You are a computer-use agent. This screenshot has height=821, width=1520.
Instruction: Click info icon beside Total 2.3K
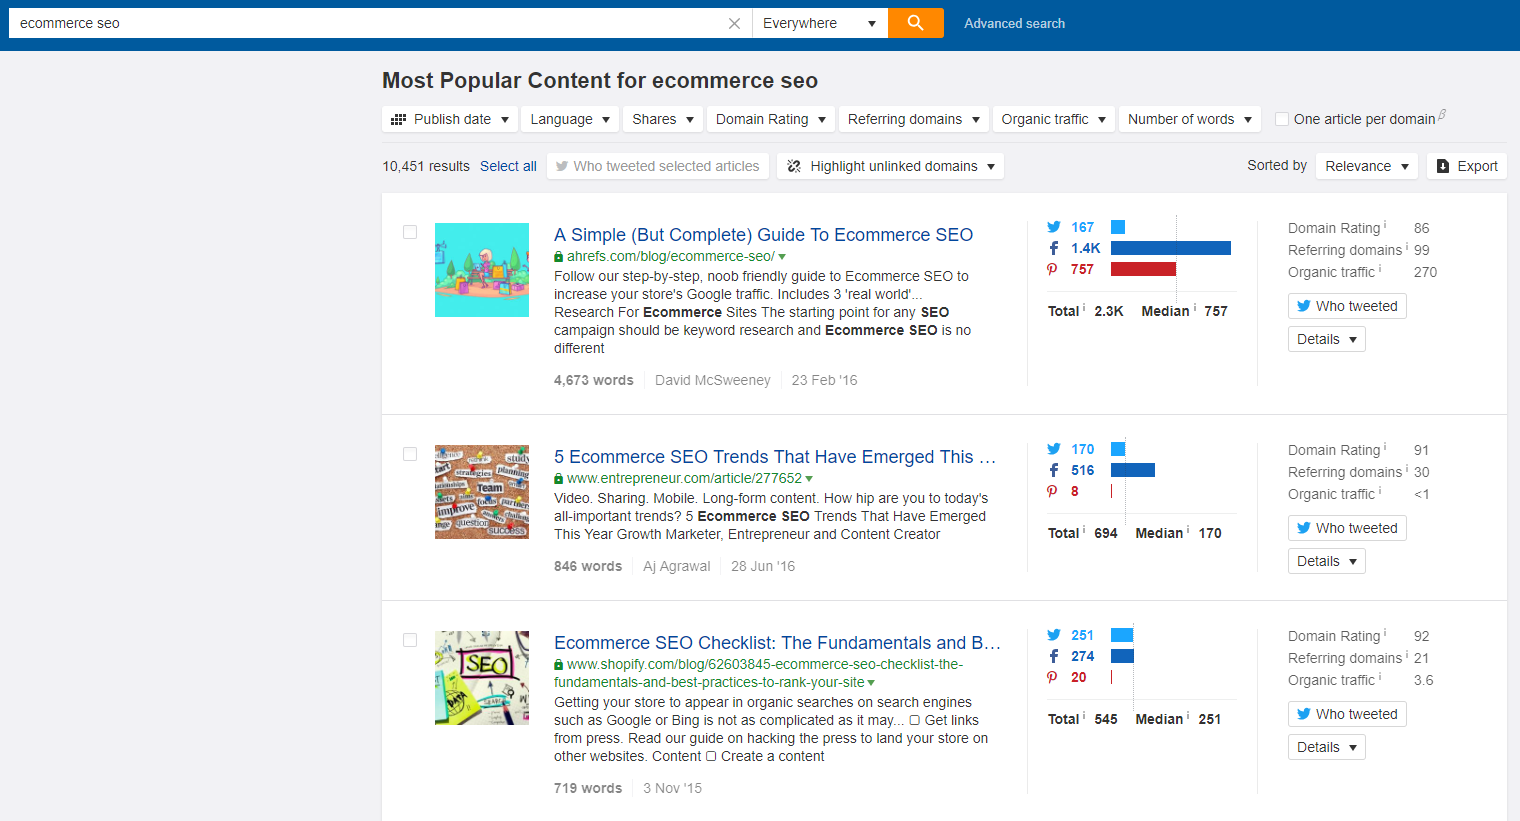1084,308
